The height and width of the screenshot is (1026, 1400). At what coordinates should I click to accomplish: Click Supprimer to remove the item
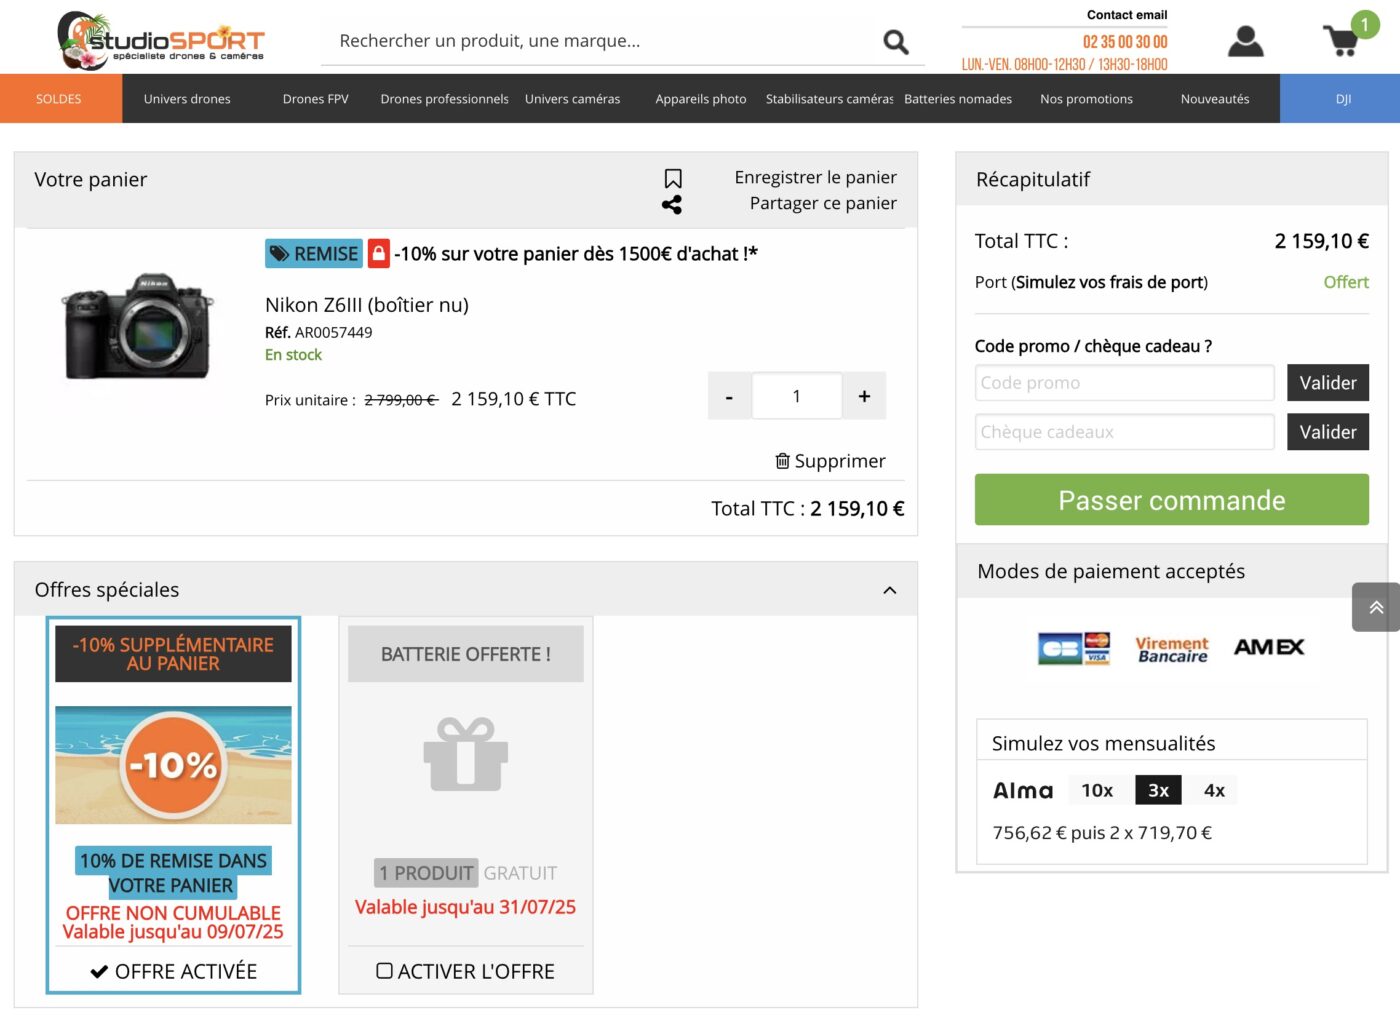(830, 461)
